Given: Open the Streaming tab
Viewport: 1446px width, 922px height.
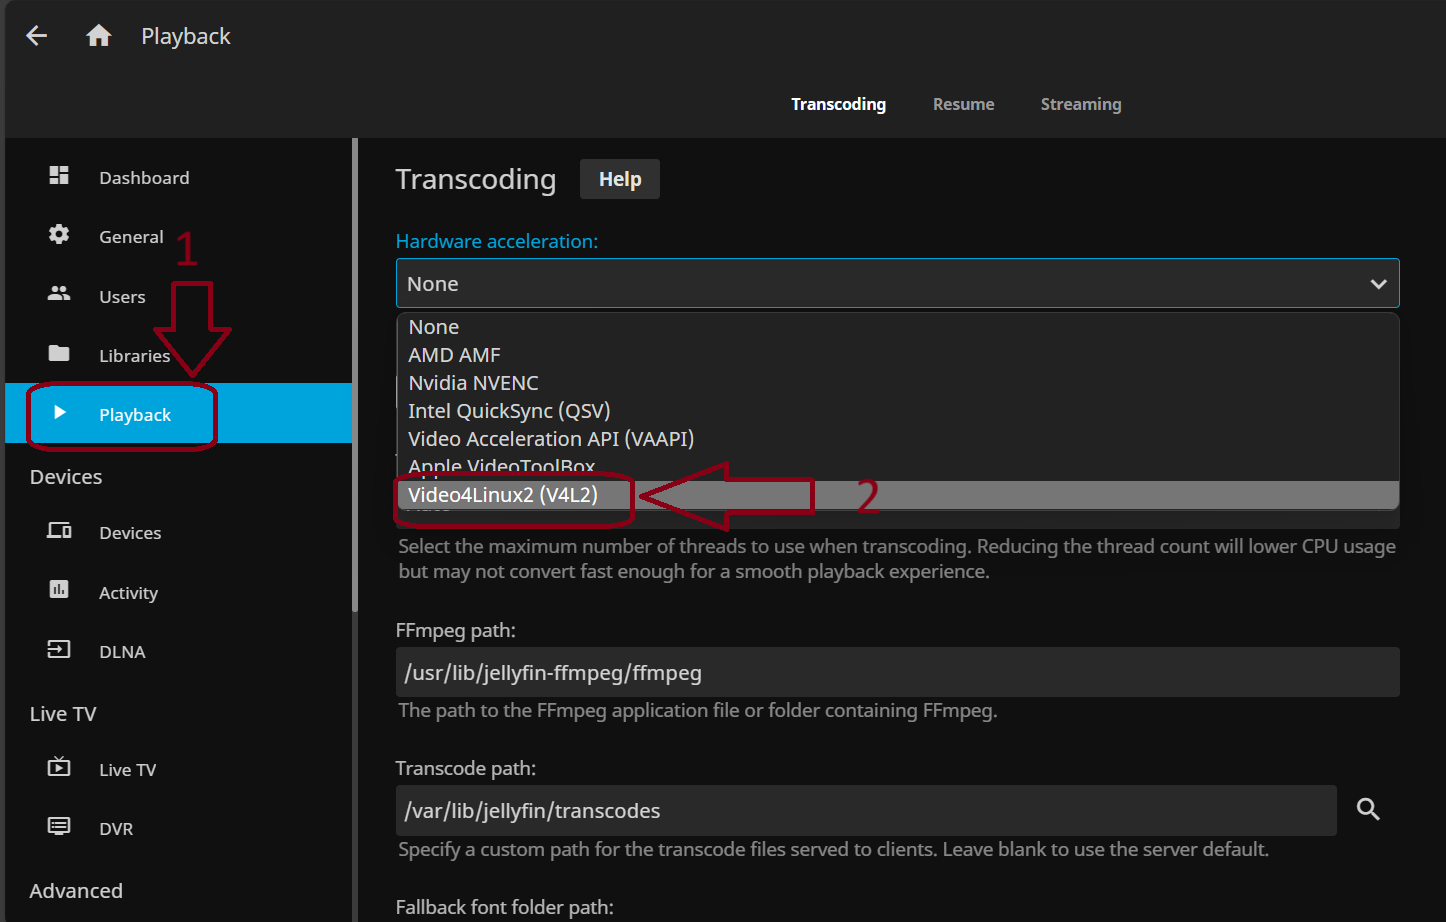Looking at the screenshot, I should click(x=1081, y=104).
